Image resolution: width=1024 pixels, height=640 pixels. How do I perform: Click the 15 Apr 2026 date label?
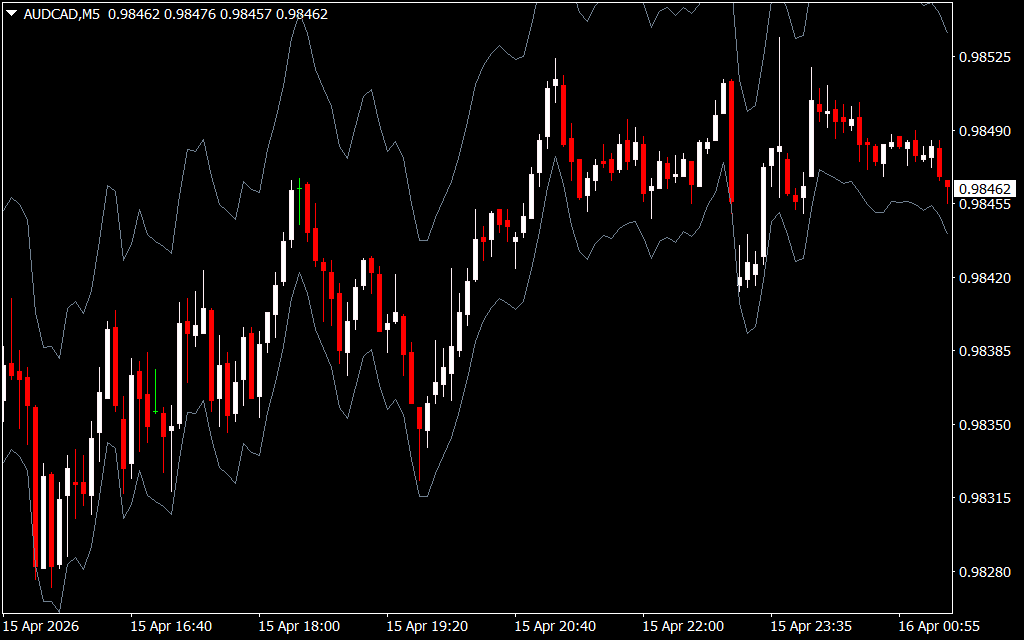click(41, 626)
